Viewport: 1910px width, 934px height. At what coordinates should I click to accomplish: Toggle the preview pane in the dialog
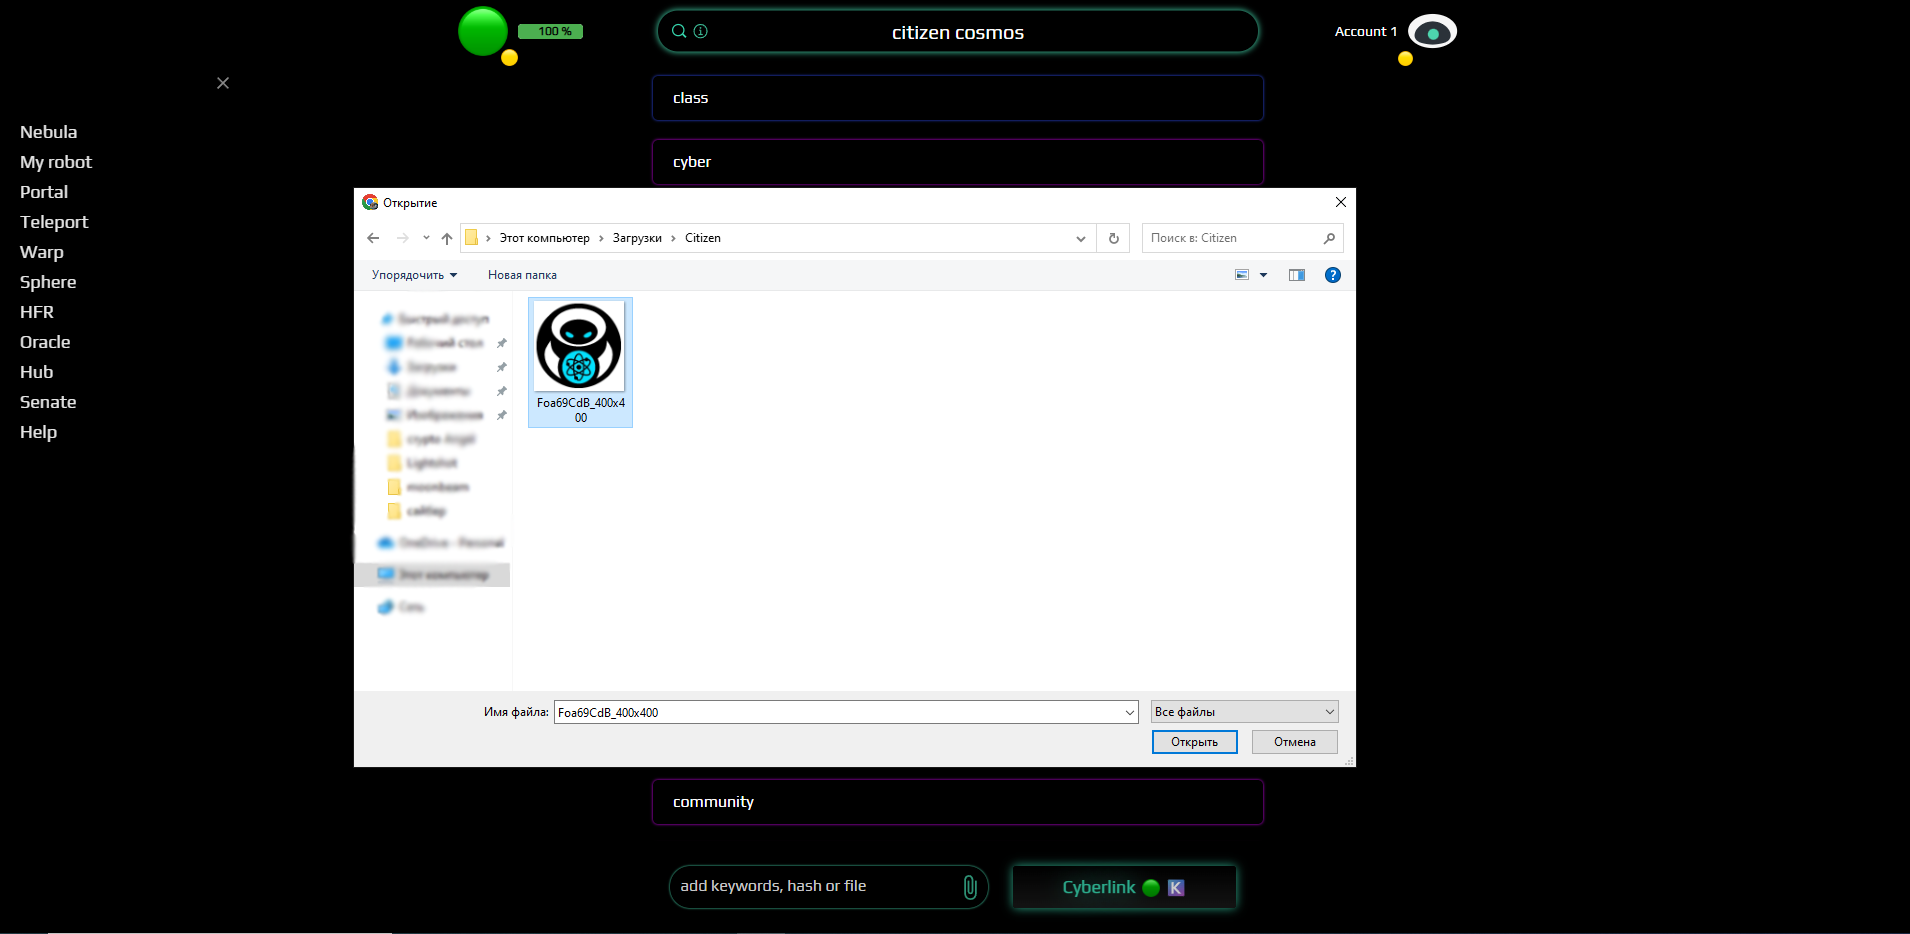click(1297, 275)
